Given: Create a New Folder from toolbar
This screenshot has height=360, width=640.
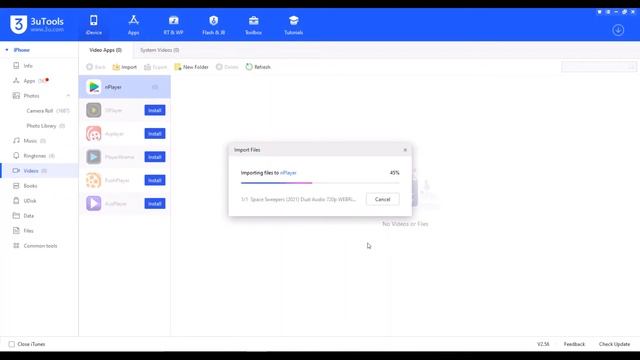Looking at the screenshot, I should pos(191,67).
